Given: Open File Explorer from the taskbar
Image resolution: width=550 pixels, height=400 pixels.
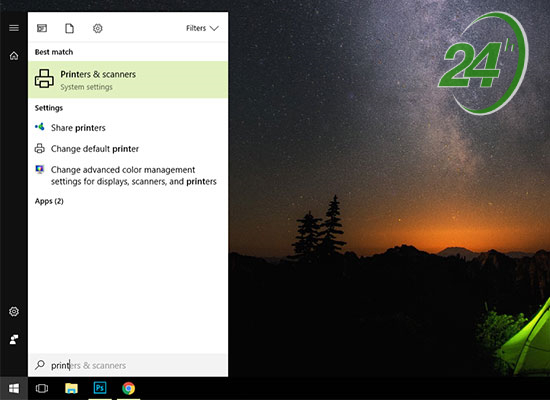Looking at the screenshot, I should pyautogui.click(x=72, y=388).
